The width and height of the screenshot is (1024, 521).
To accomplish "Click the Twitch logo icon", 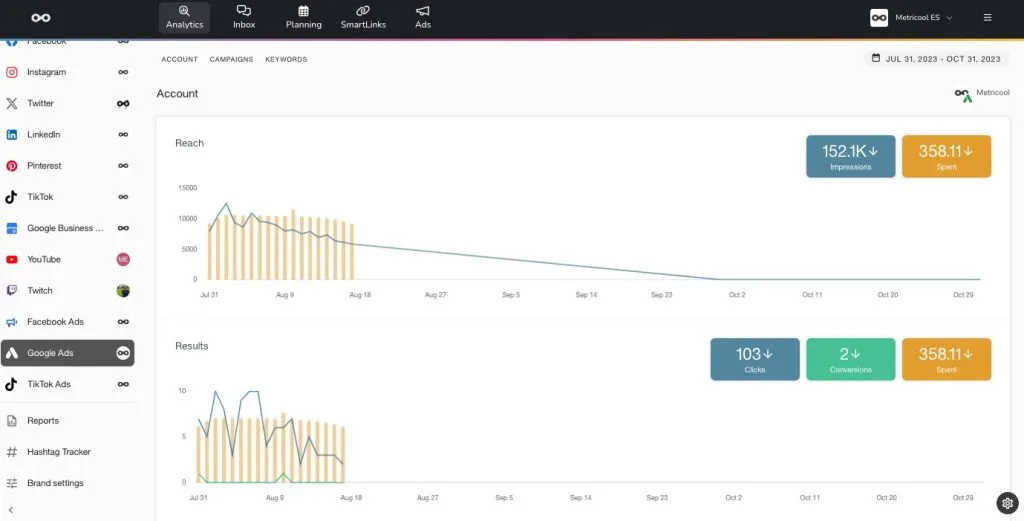I will click(x=12, y=291).
